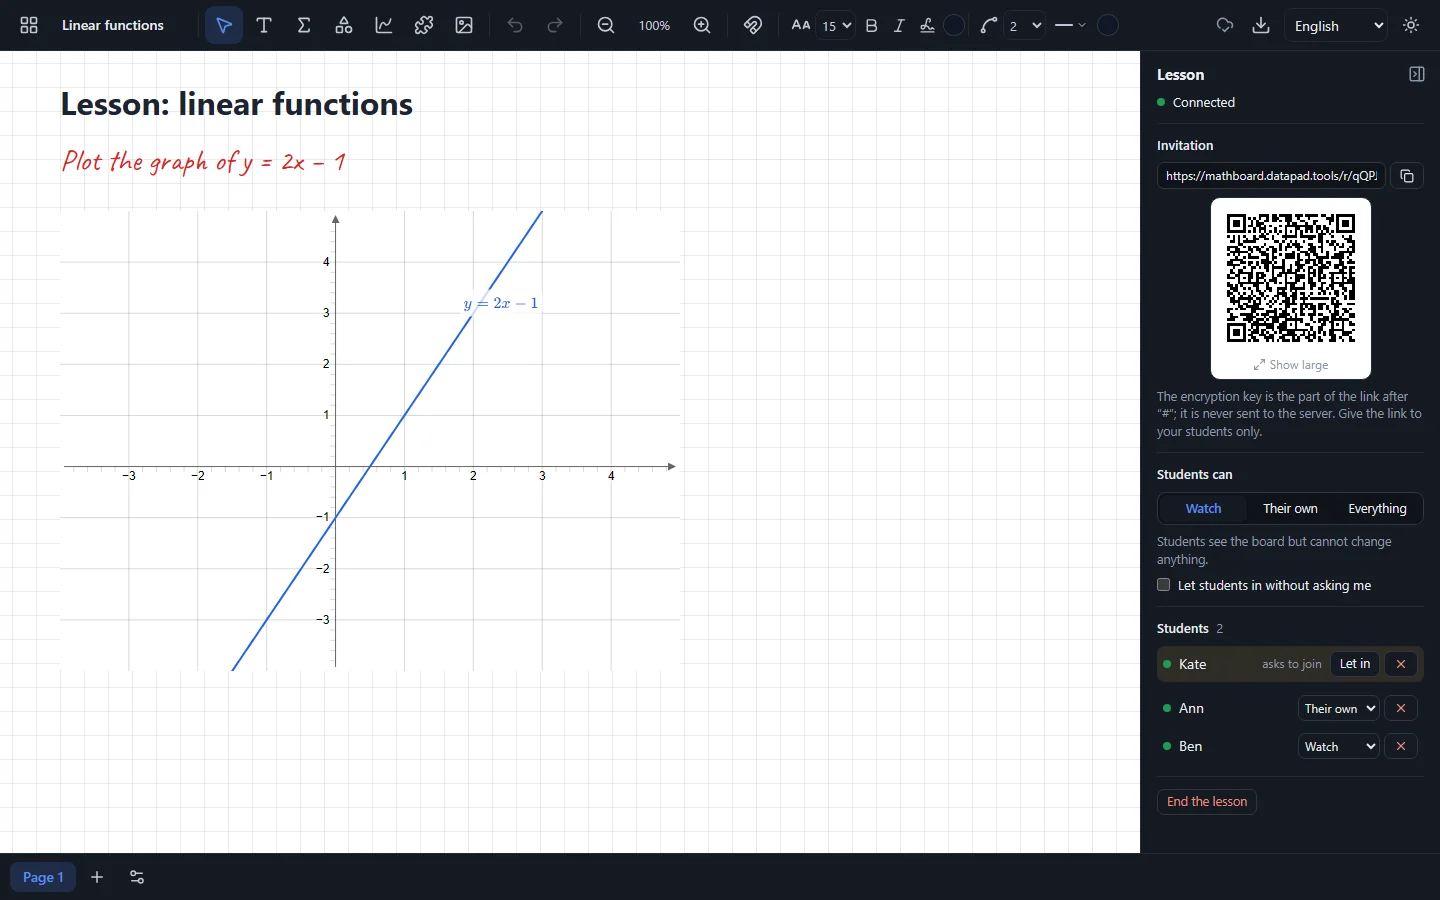Viewport: 1440px width, 900px height.
Task: Open the line style dropdown
Action: point(1070,26)
